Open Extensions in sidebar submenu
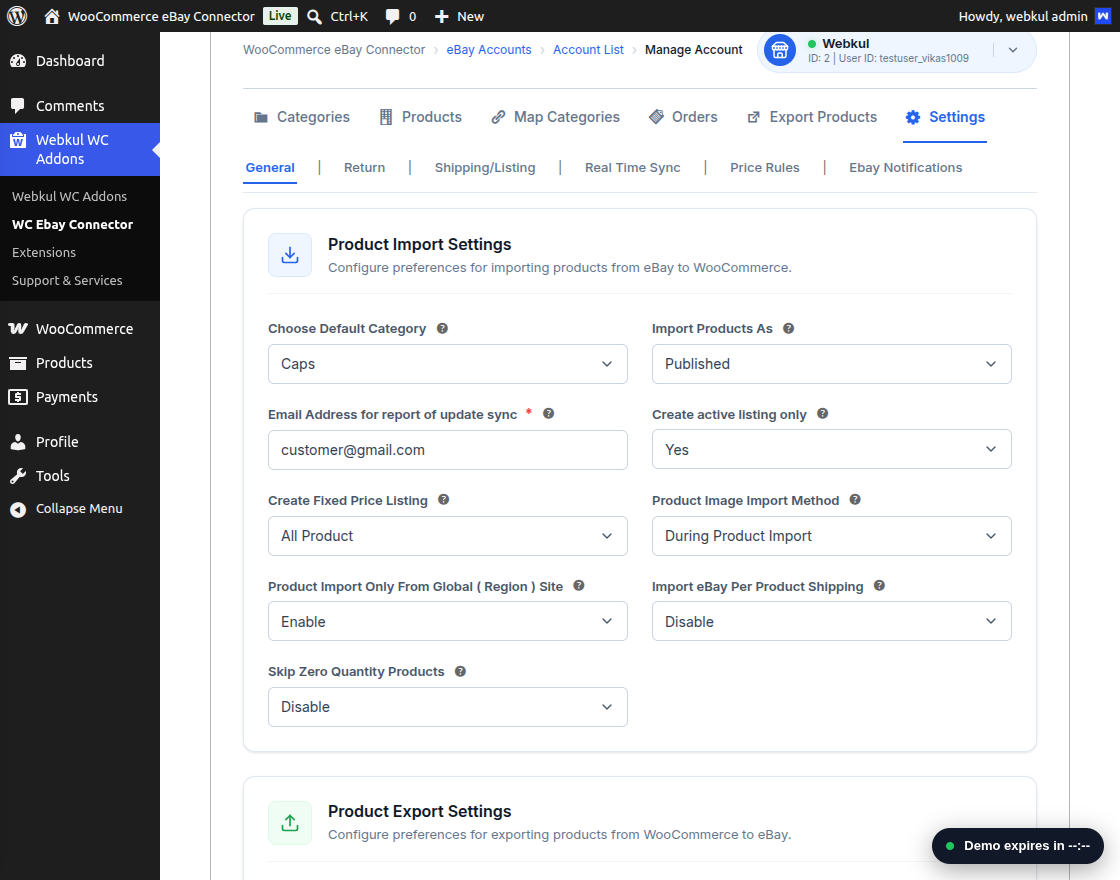The width and height of the screenshot is (1120, 880). pos(44,252)
